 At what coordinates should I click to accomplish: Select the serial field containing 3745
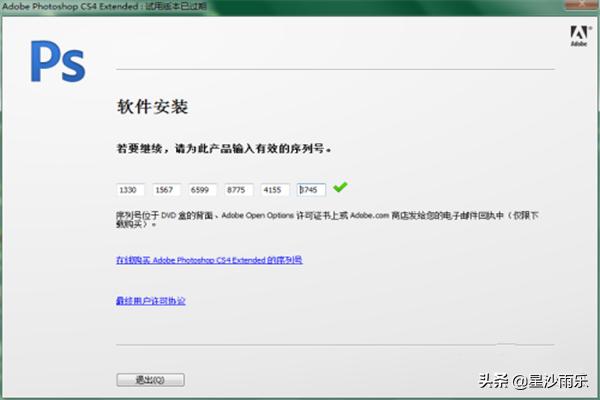coord(311,190)
